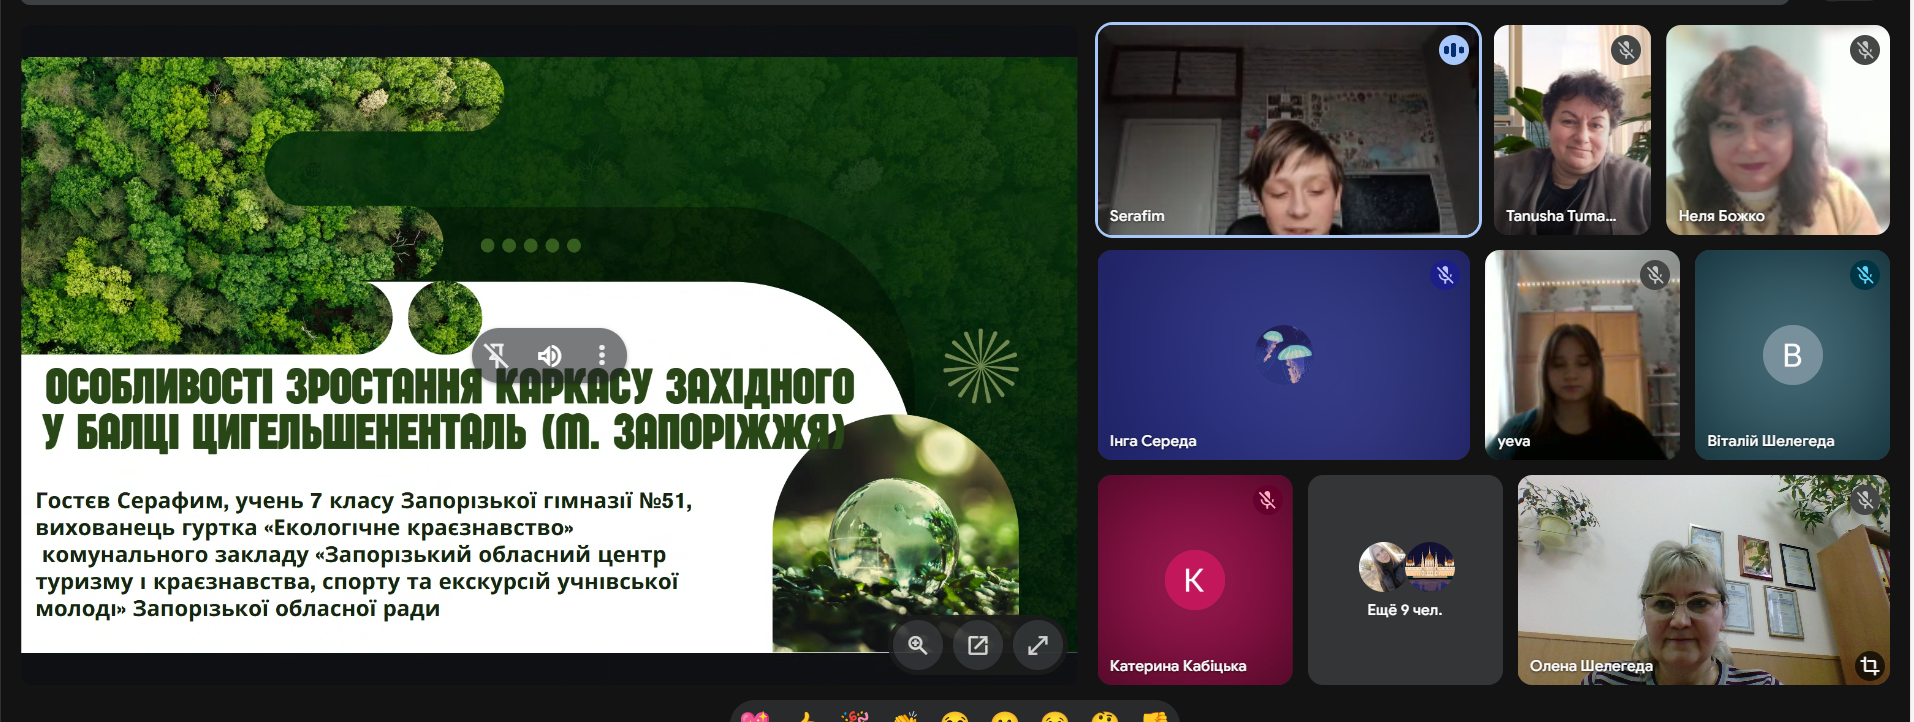Click muted mic icon on Tanusha's tile

click(1626, 50)
